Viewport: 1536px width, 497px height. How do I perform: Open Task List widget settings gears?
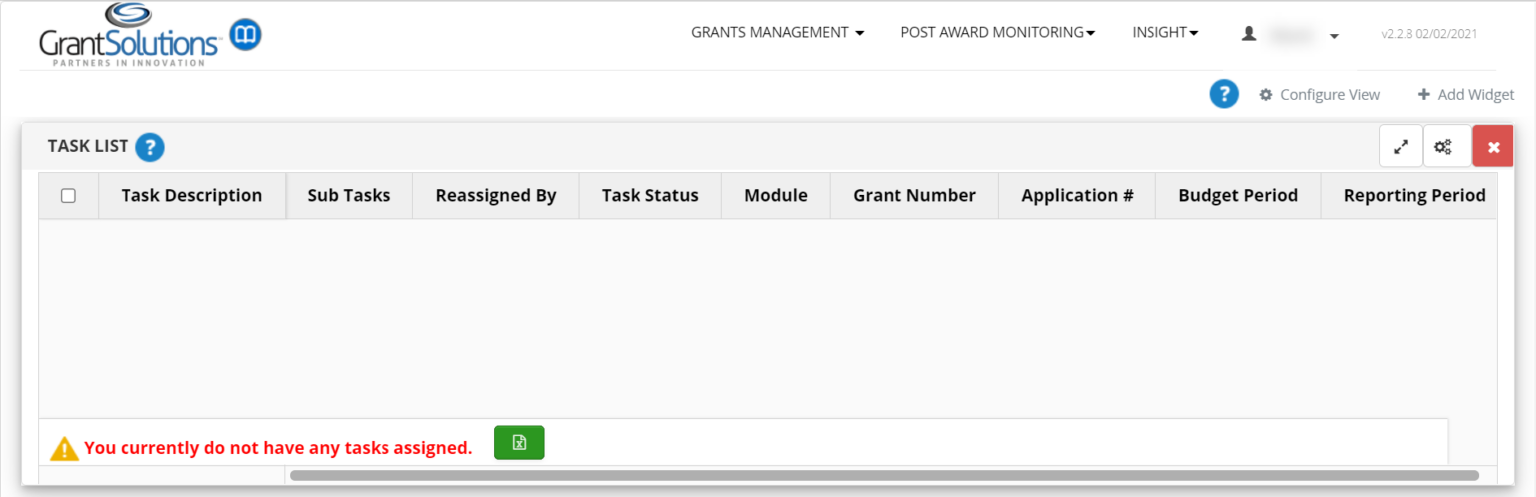coord(1443,146)
